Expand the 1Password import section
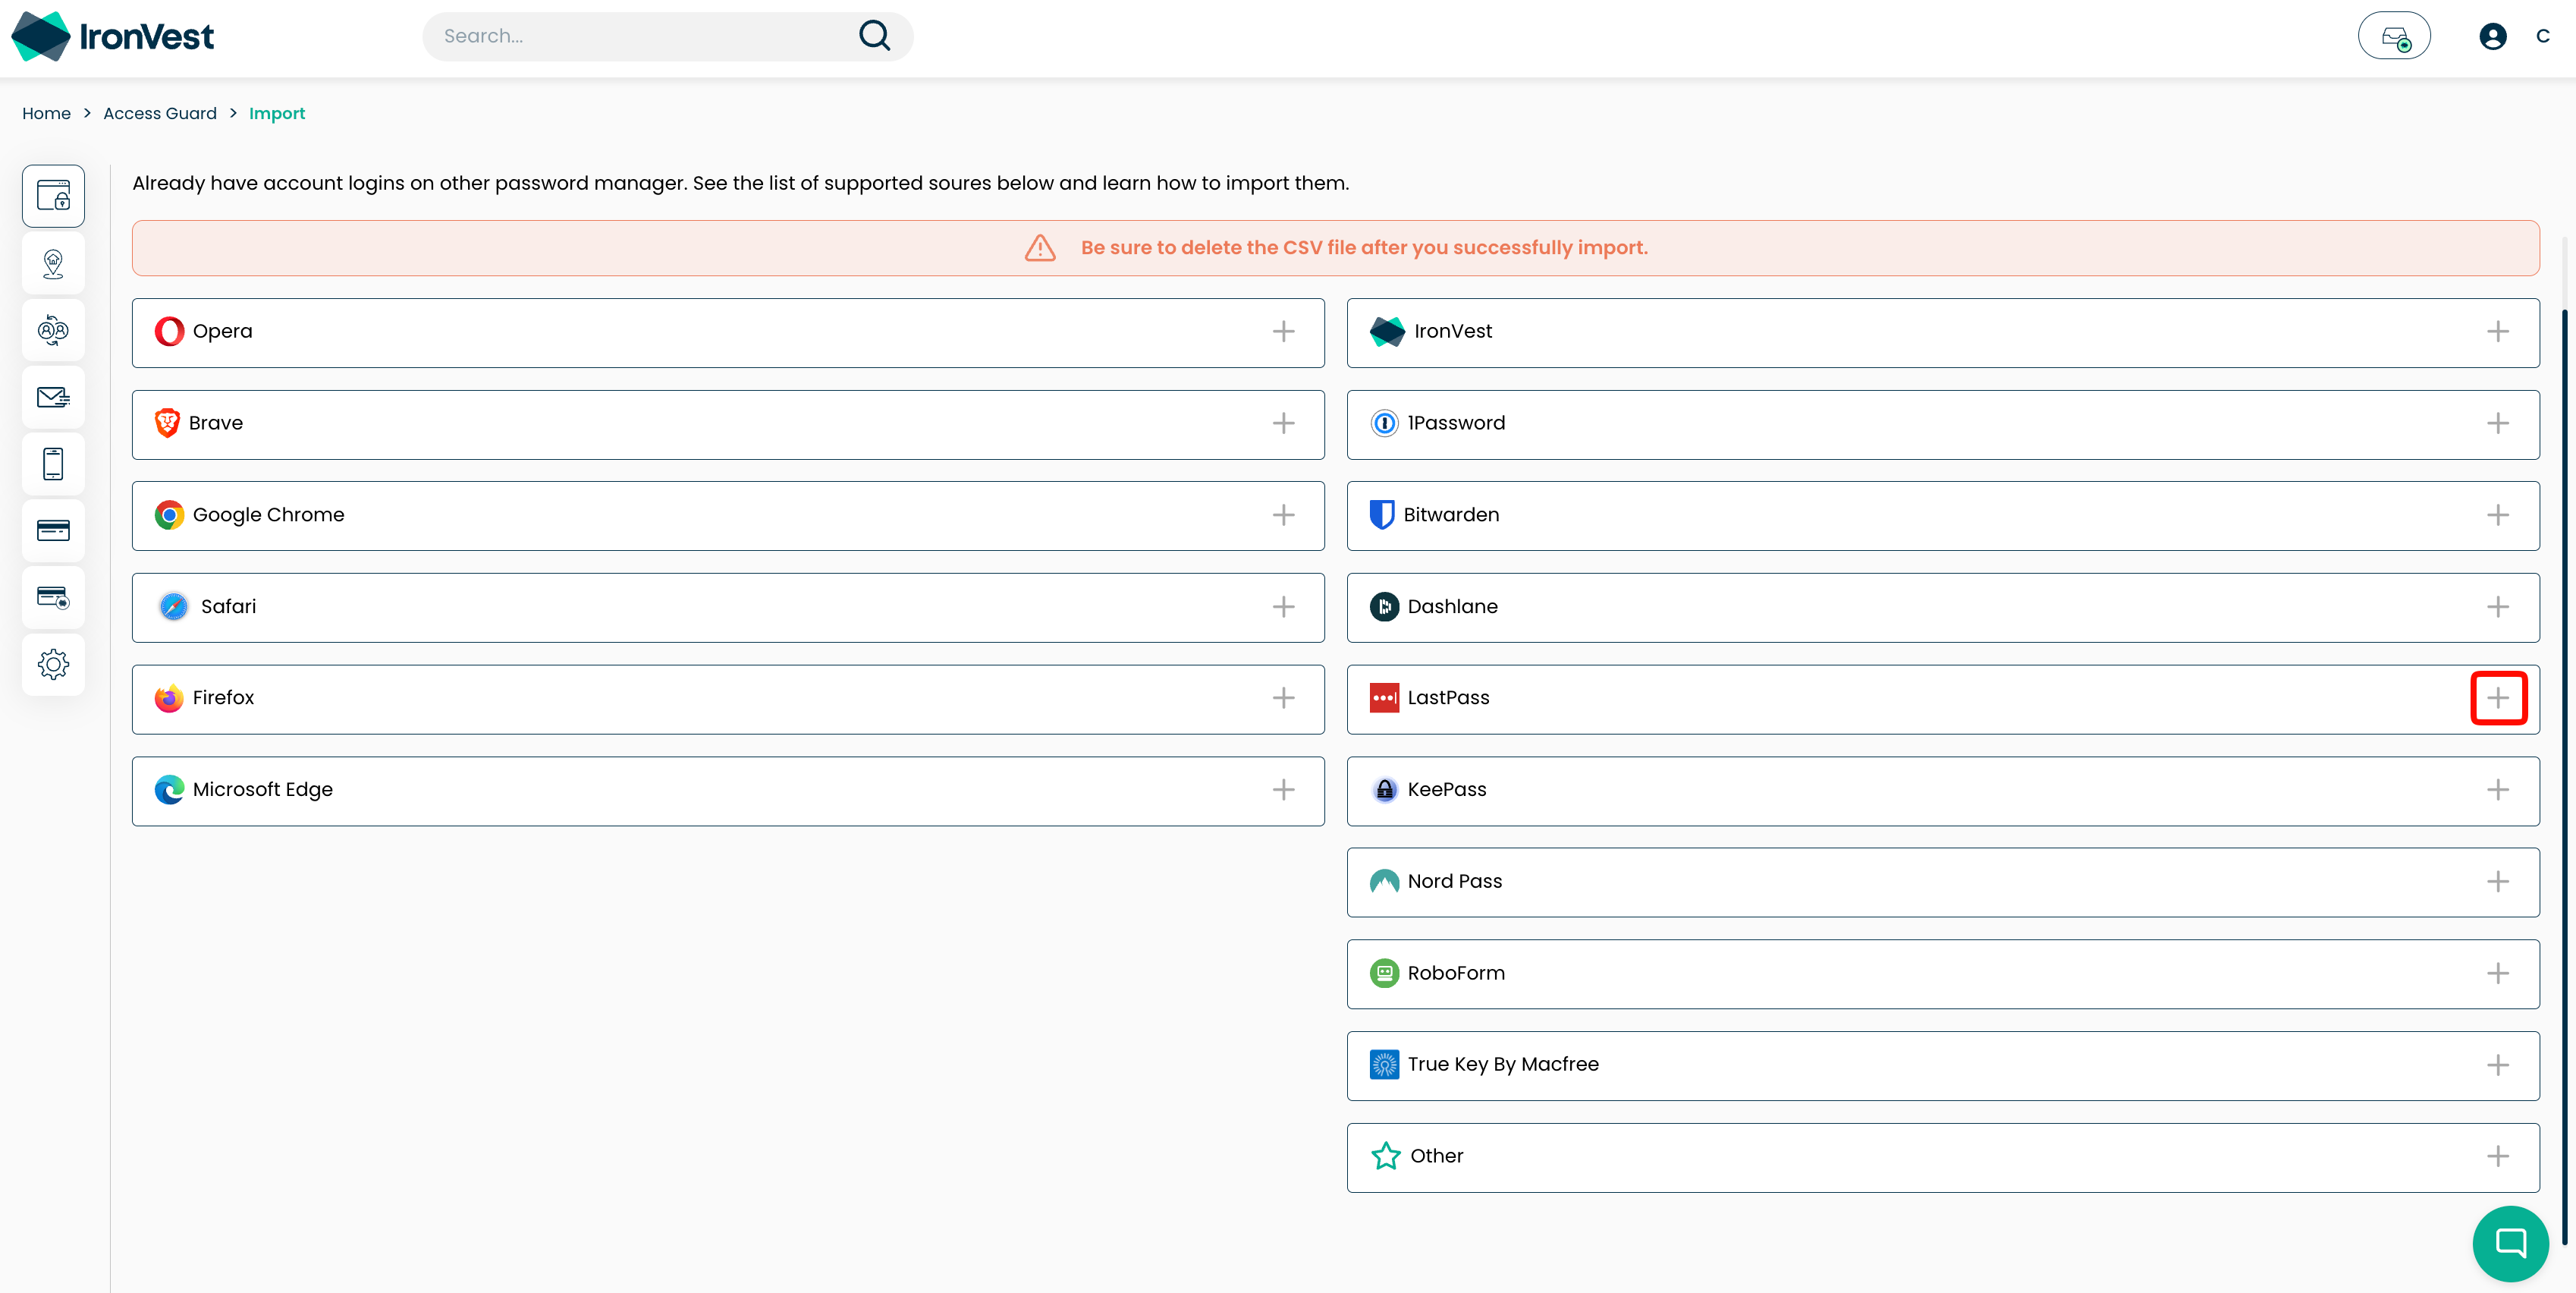The height and width of the screenshot is (1293, 2576). 2497,423
